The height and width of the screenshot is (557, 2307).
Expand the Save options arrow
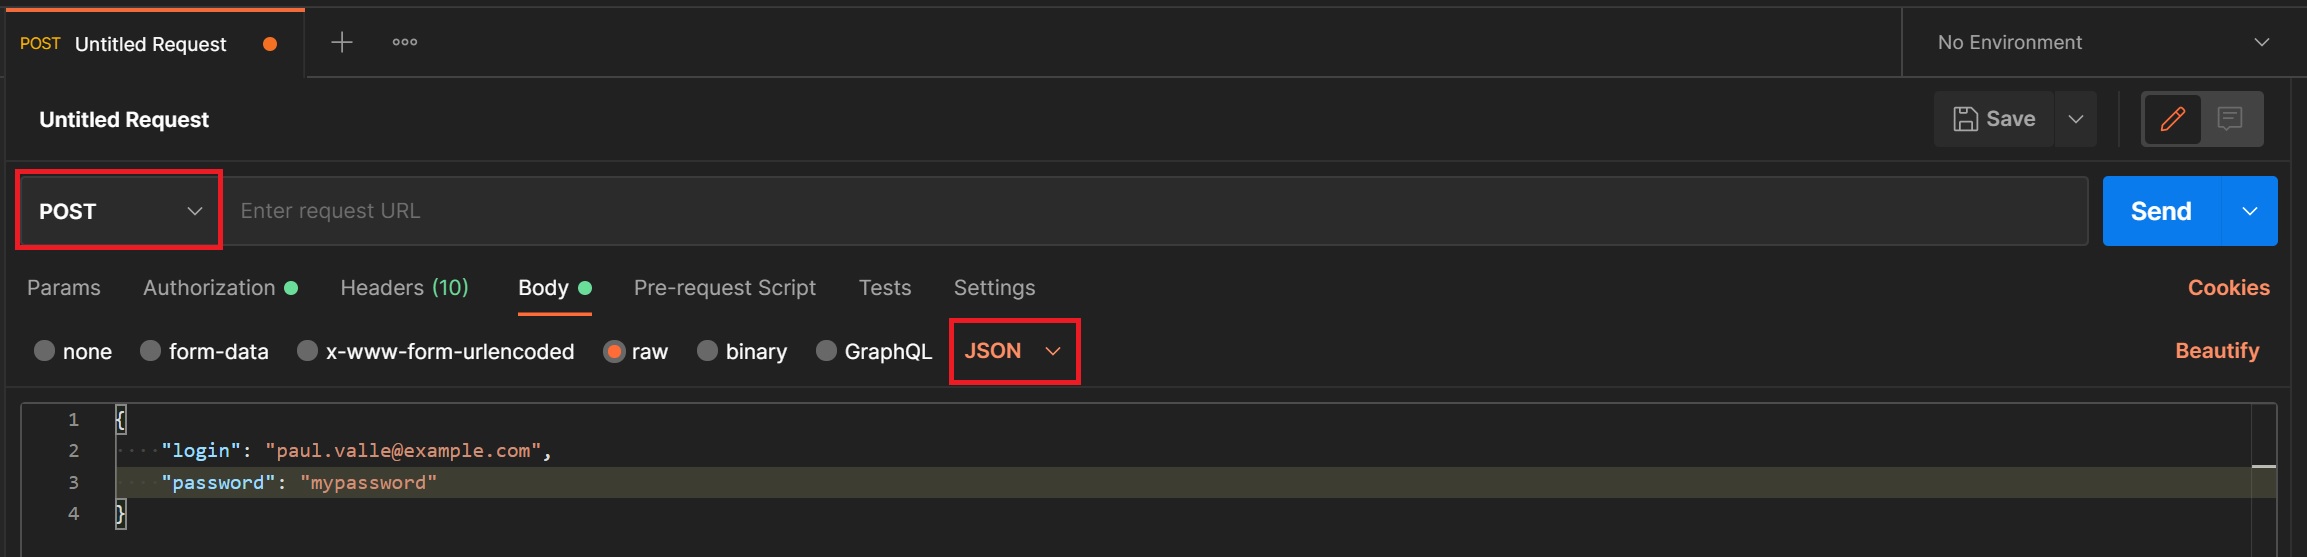click(2076, 119)
